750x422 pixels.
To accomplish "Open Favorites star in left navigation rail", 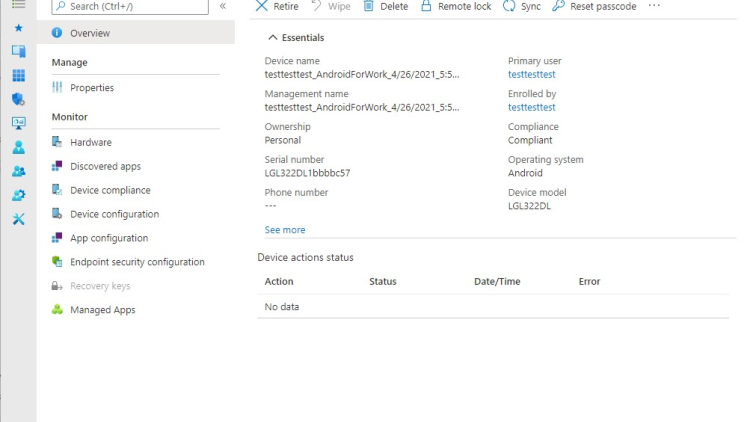I will 18,28.
